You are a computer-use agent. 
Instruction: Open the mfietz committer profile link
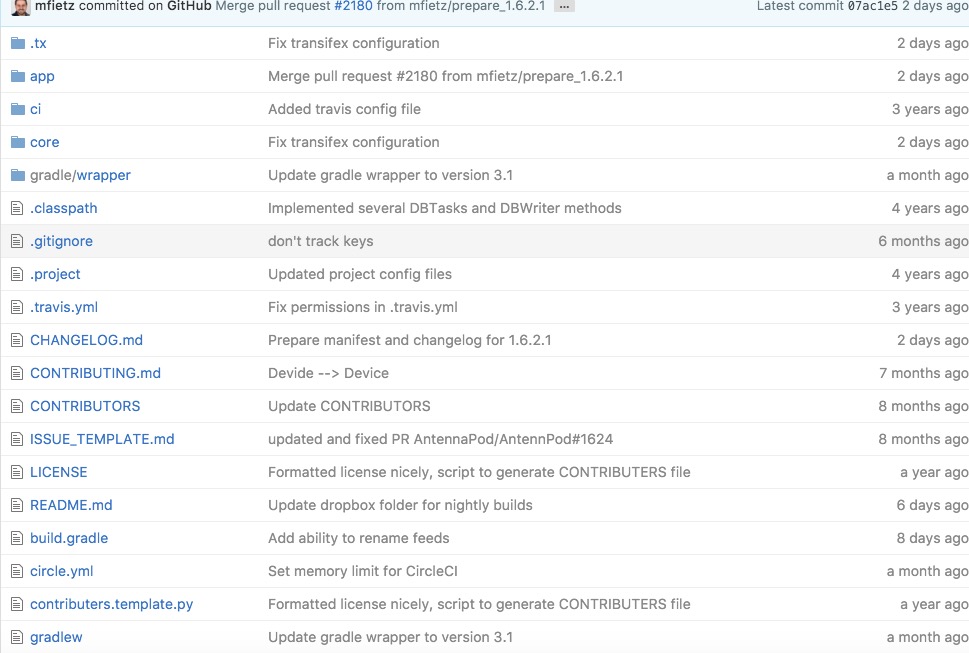[x=54, y=6]
